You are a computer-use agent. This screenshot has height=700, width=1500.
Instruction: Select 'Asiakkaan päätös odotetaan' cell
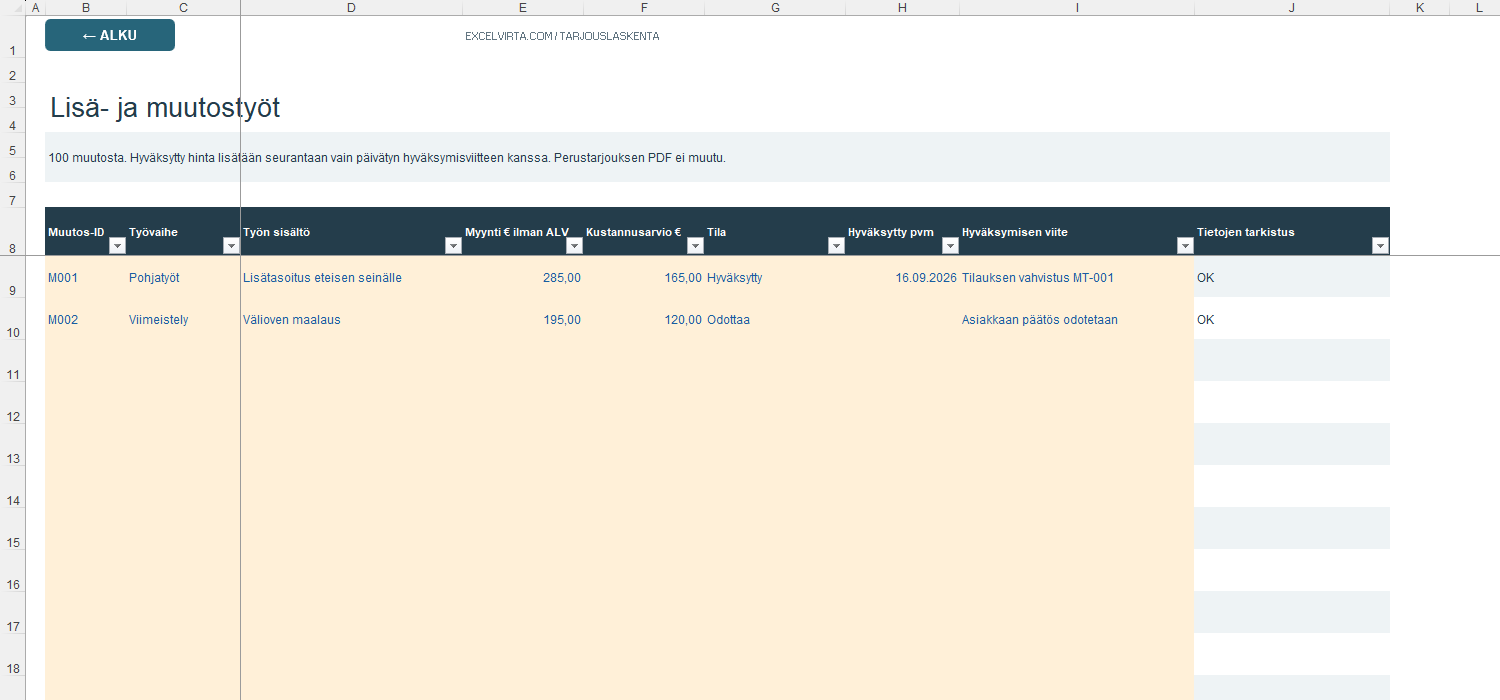pyautogui.click(x=1077, y=319)
